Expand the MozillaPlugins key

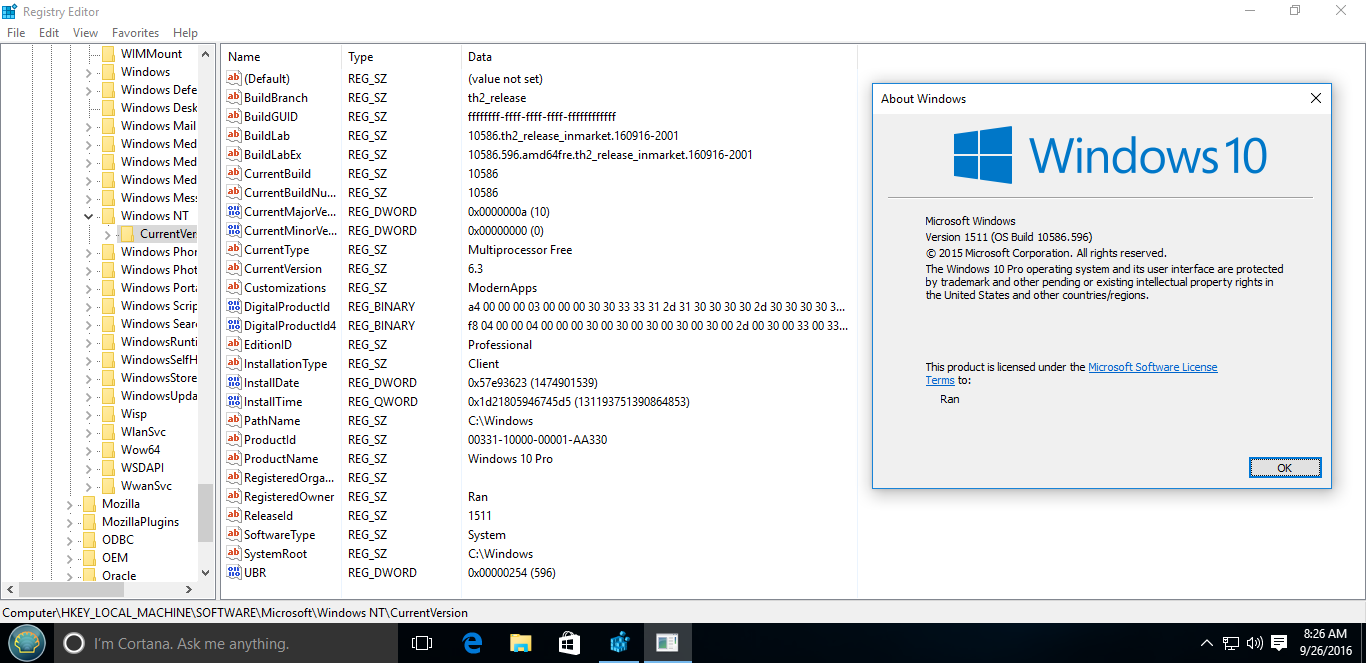(x=69, y=522)
